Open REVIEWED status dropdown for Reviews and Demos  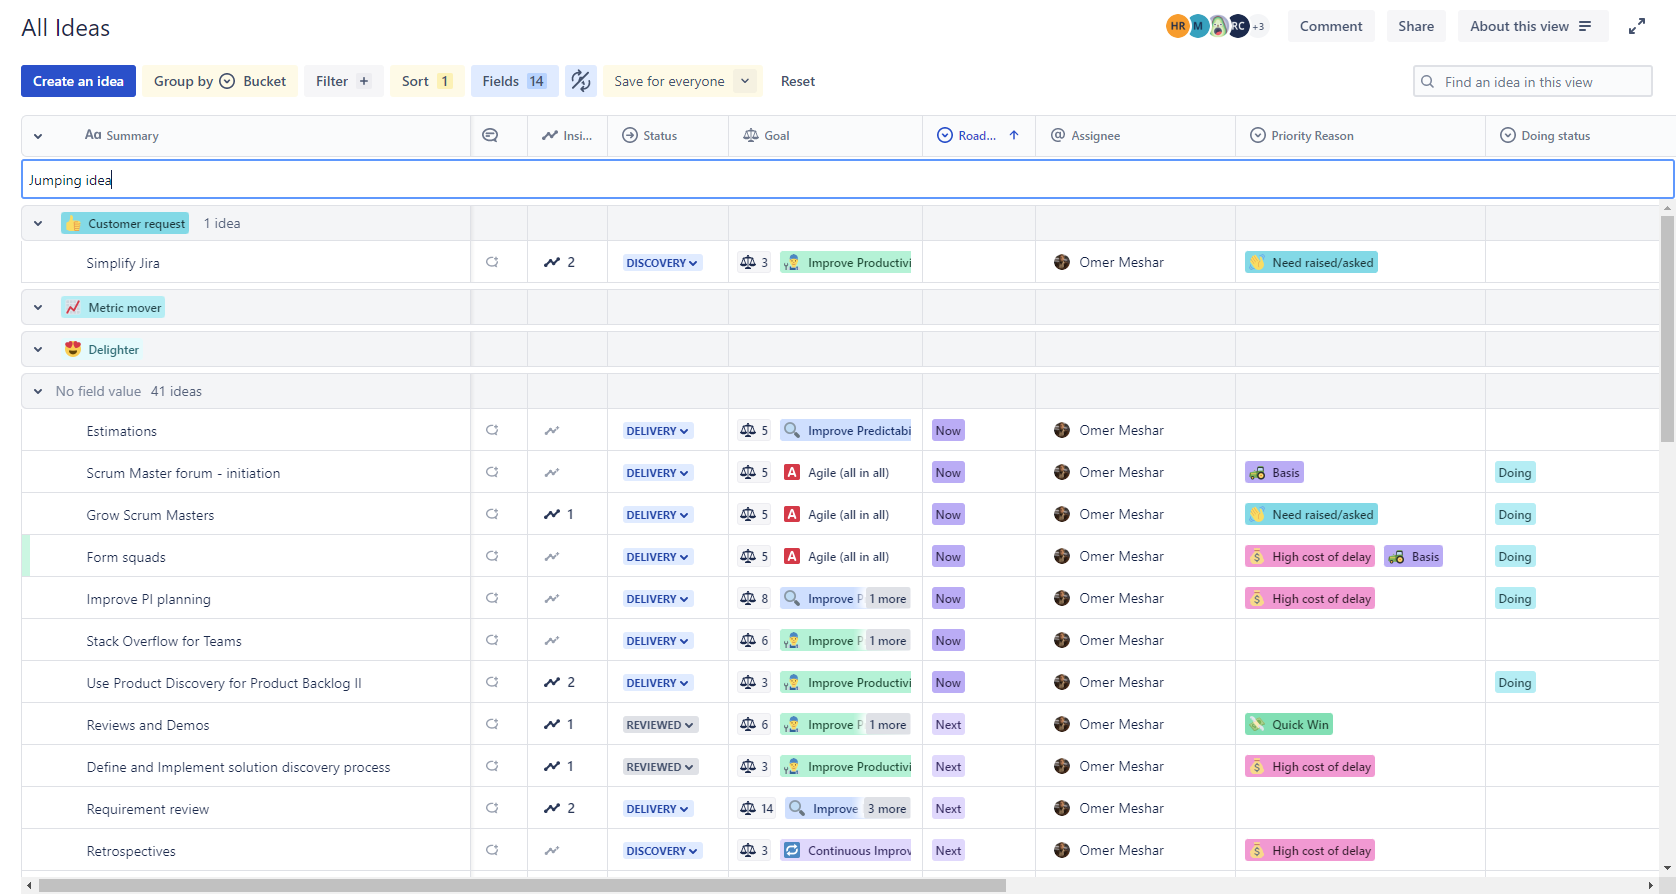[660, 725]
